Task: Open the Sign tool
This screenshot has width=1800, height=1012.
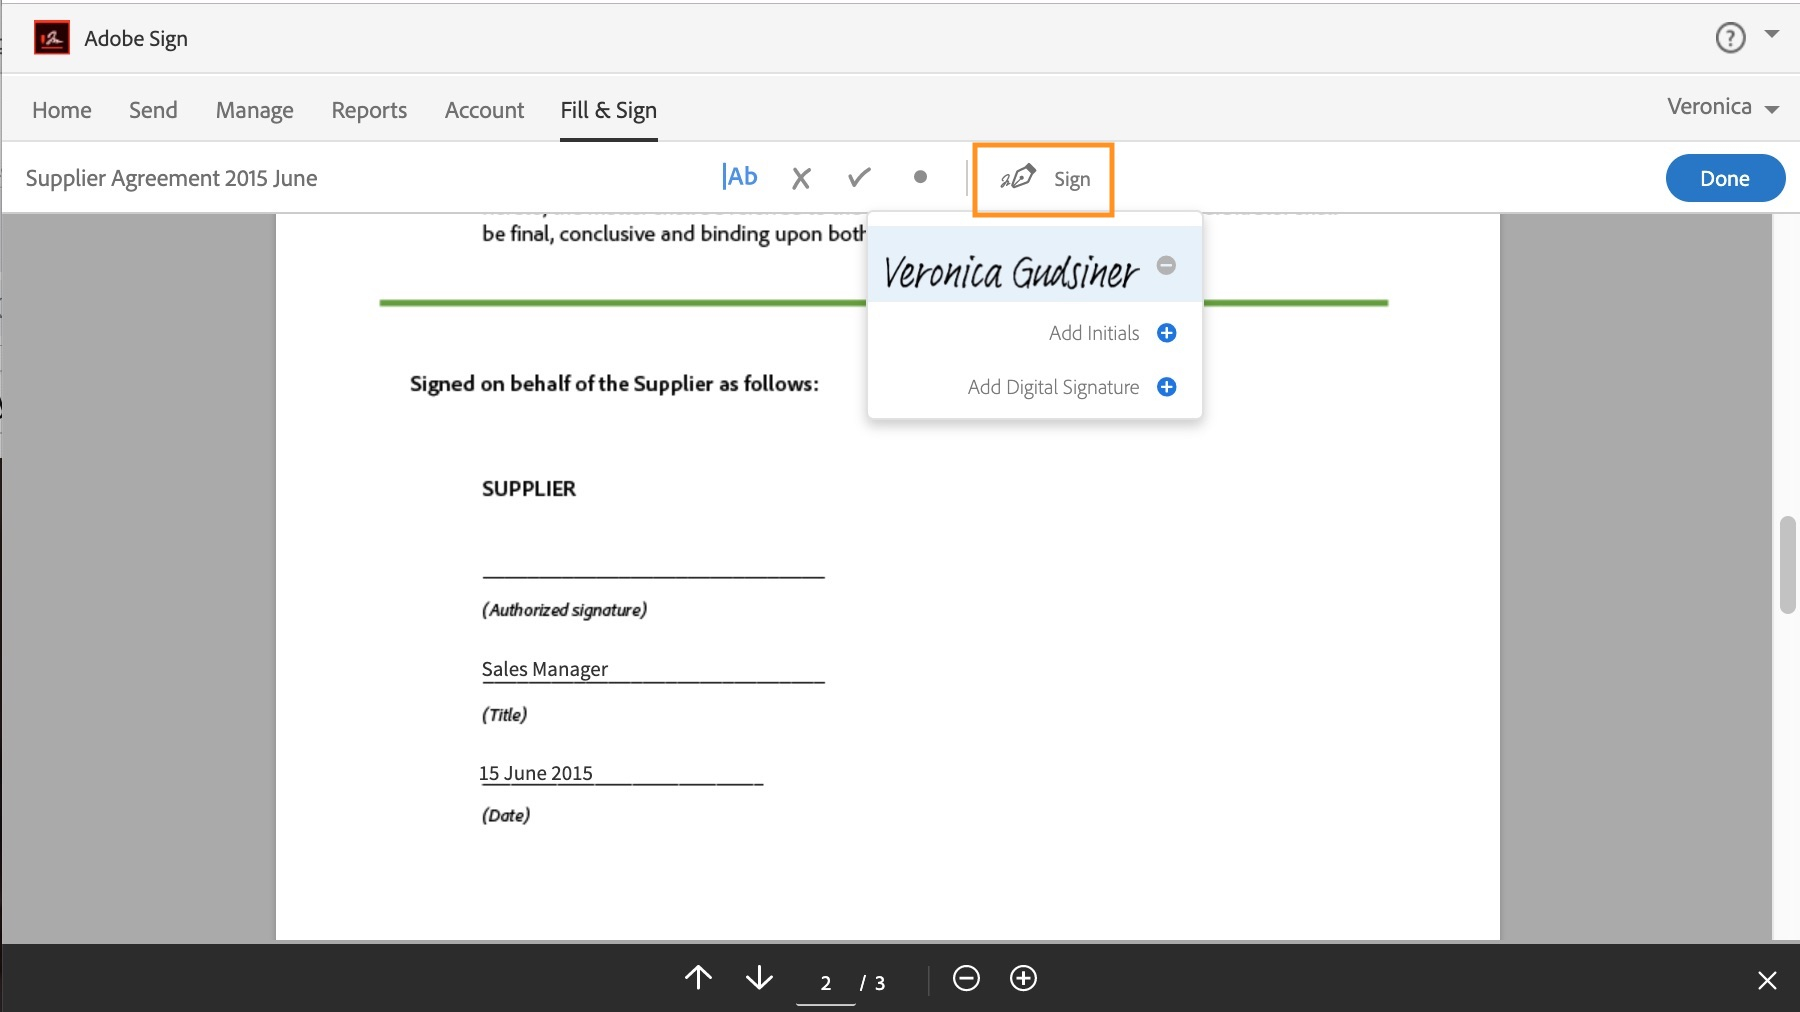Action: tap(1043, 179)
